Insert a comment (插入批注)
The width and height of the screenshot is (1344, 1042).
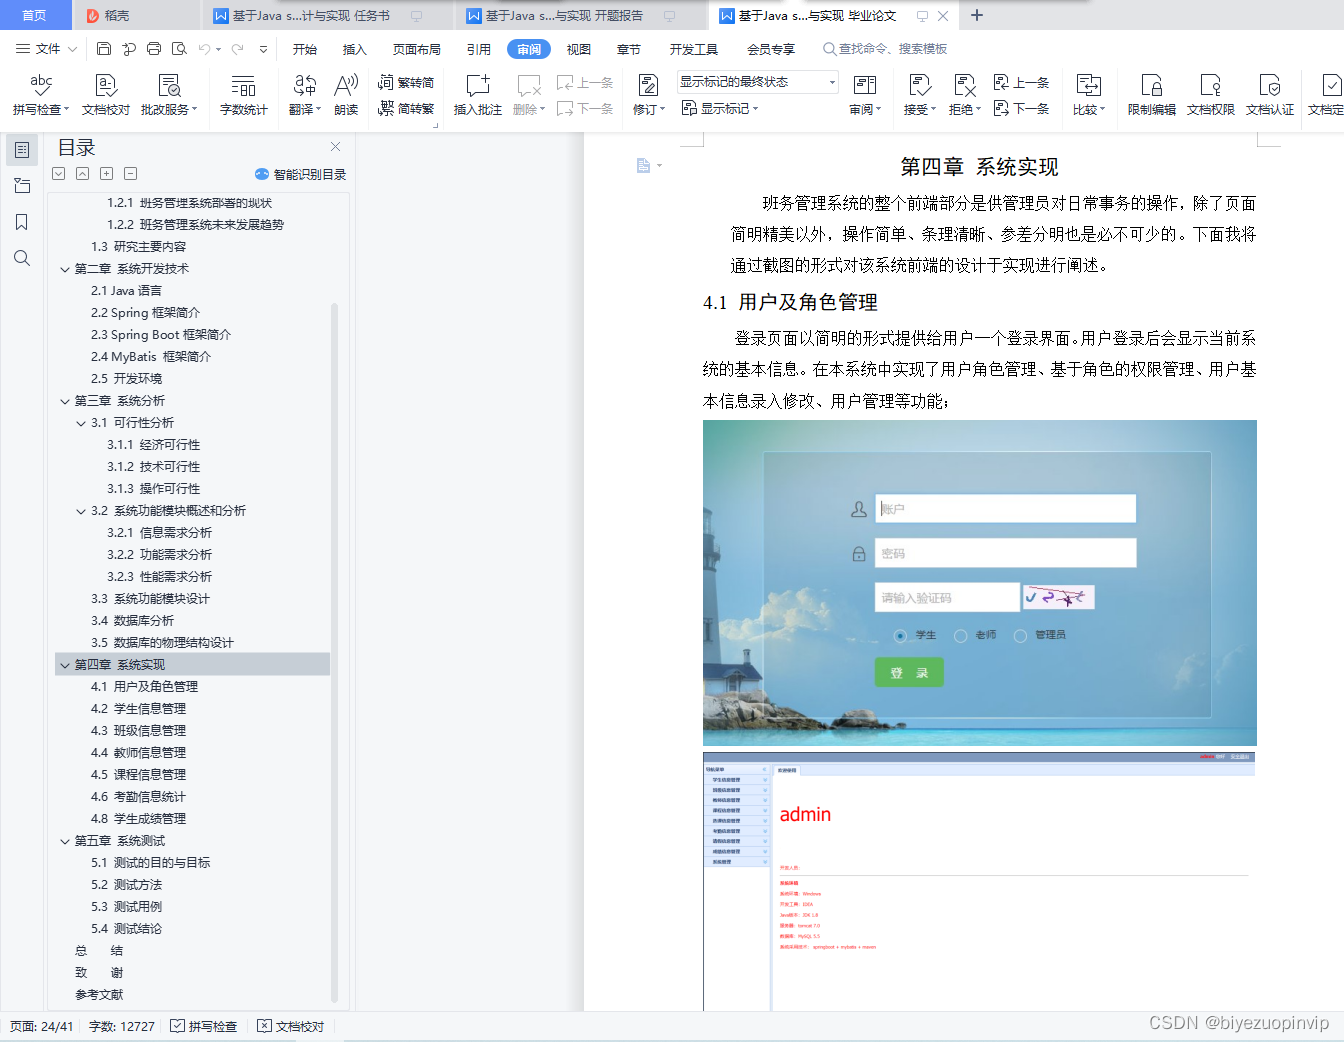(478, 95)
